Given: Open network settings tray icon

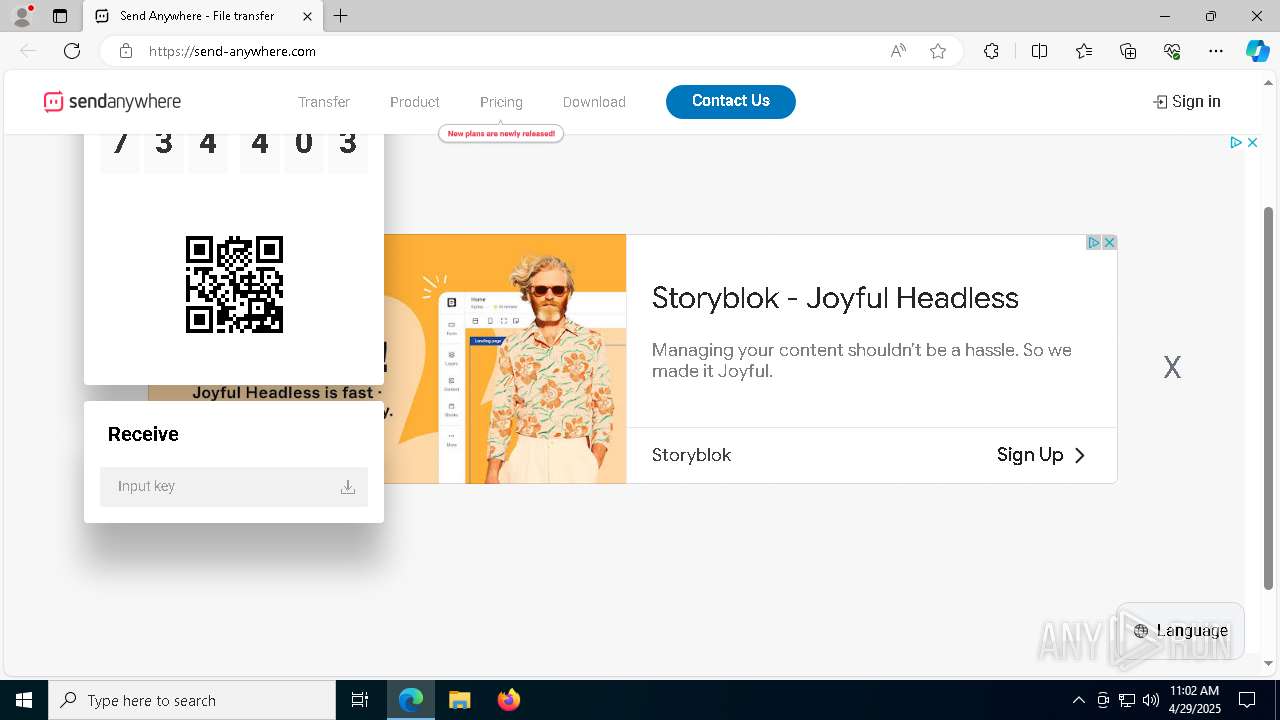Looking at the screenshot, I should [x=1127, y=700].
